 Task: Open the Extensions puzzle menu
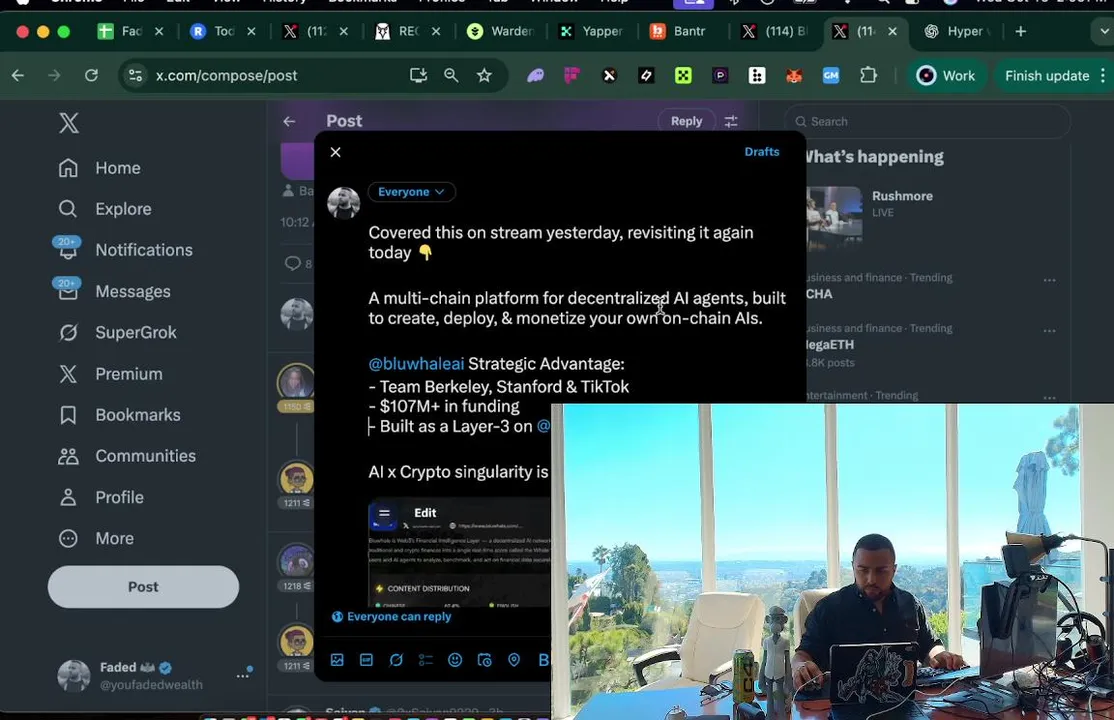(x=867, y=75)
